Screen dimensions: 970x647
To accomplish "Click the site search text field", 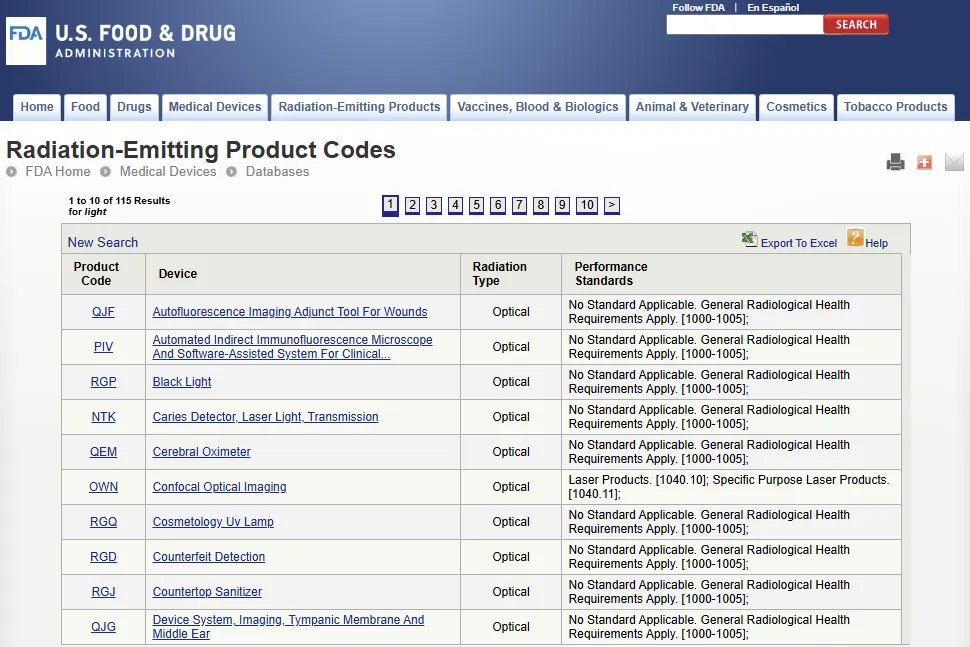I will [744, 25].
